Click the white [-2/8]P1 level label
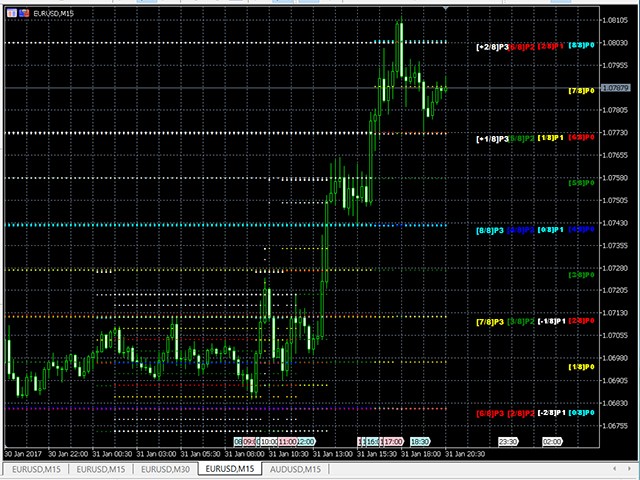 (x=552, y=413)
